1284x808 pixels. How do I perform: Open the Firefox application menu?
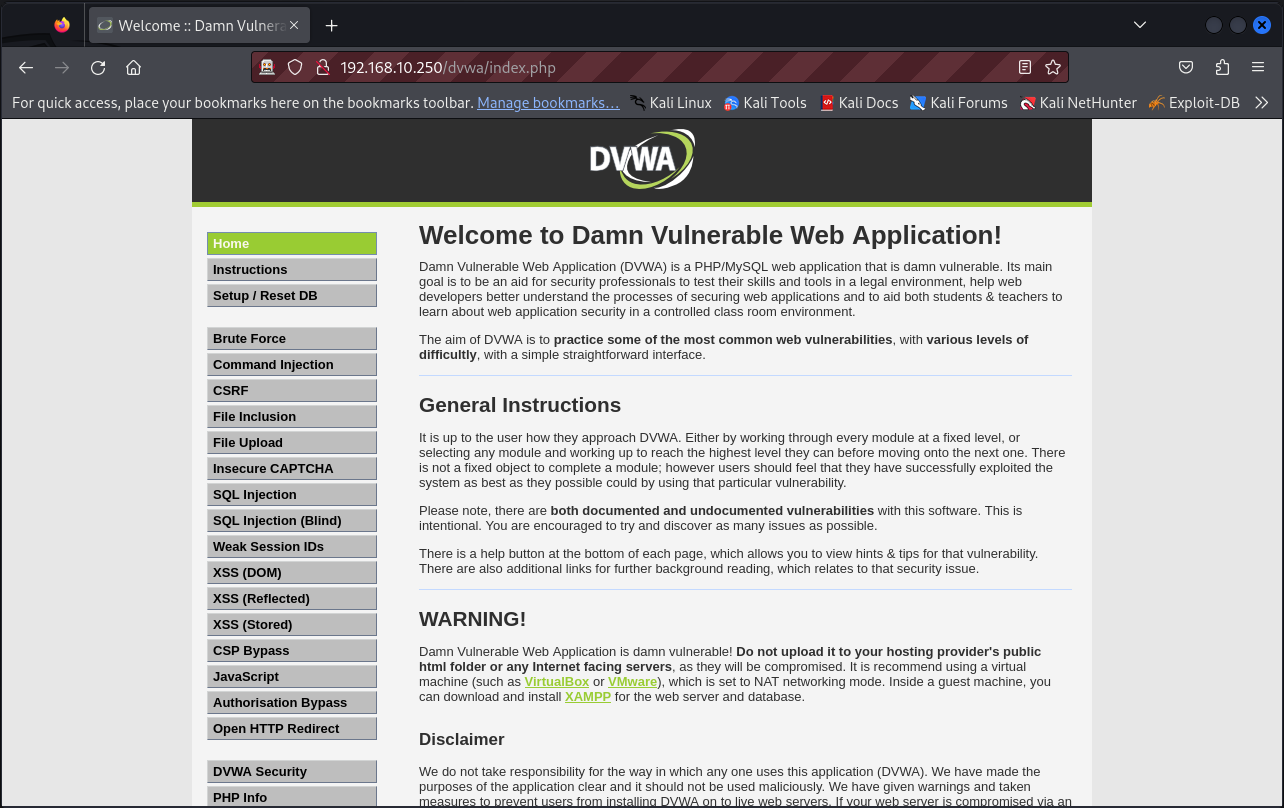tap(1258, 67)
